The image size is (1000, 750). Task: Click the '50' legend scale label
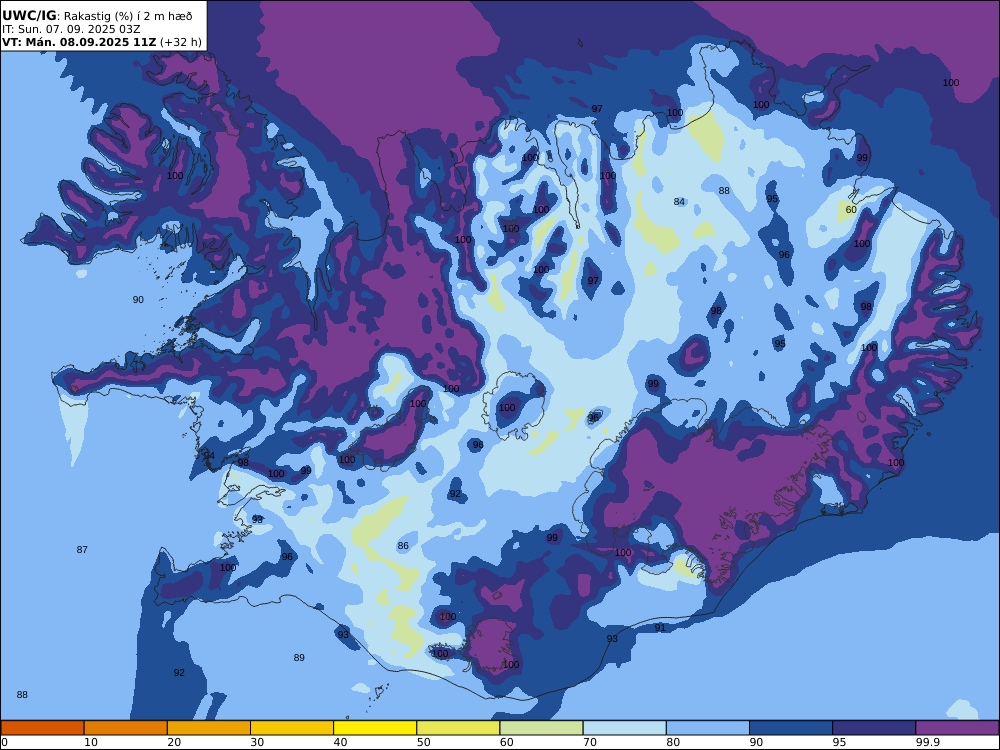pos(423,742)
